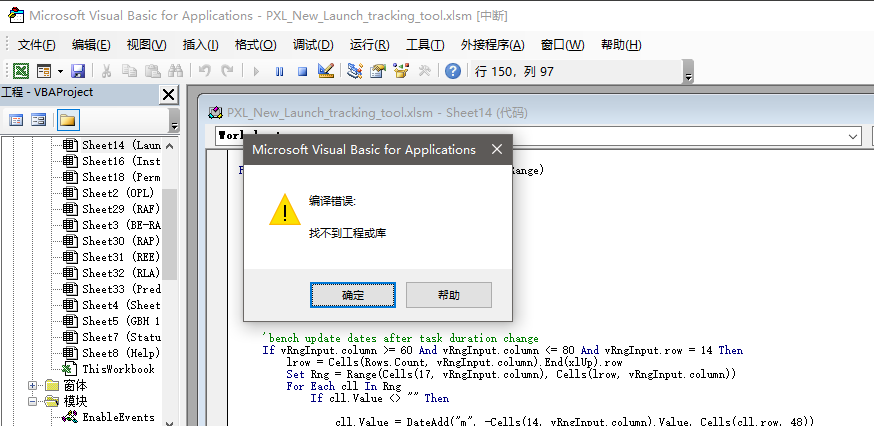The image size is (874, 426).
Task: Expand the 窗体 folder node
Action: [x=32, y=385]
